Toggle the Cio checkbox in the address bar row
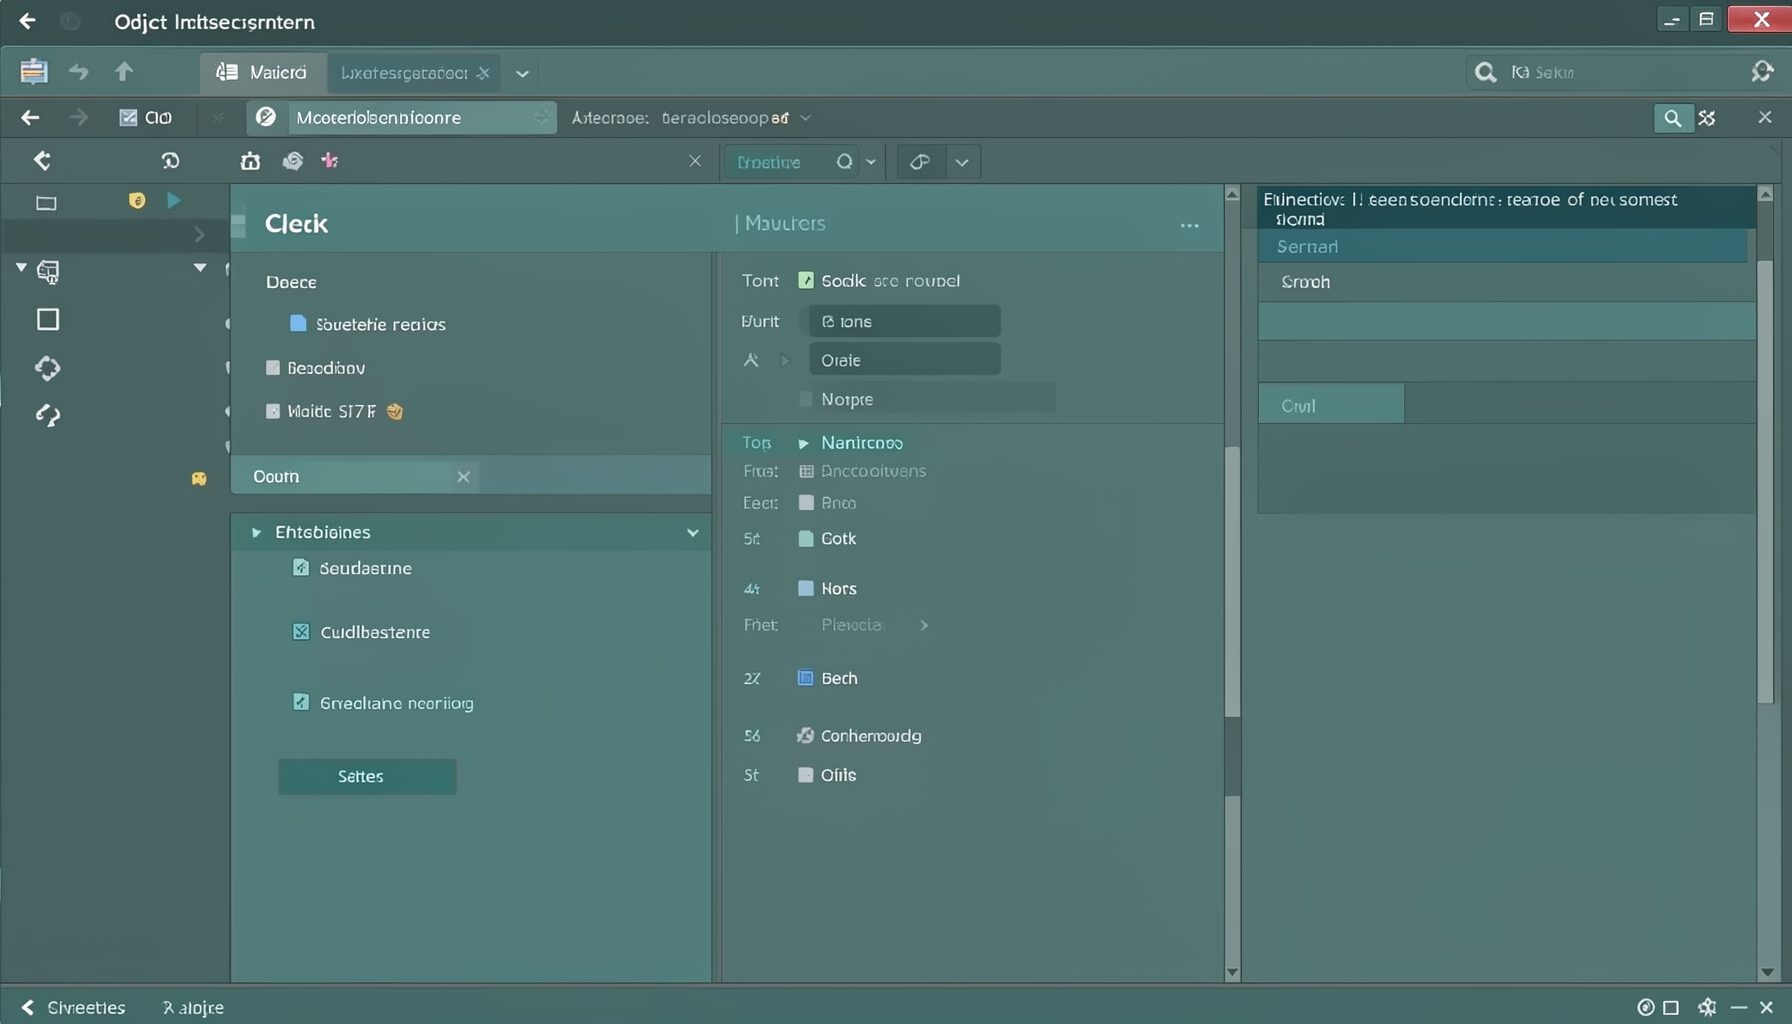 click(x=128, y=118)
